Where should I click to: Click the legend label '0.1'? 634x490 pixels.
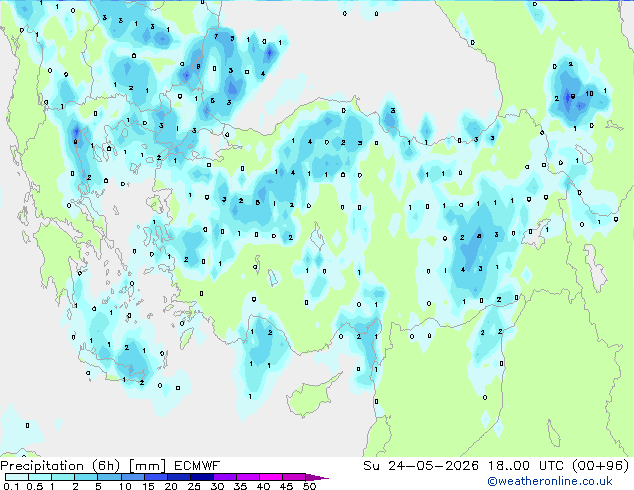(x=11, y=486)
